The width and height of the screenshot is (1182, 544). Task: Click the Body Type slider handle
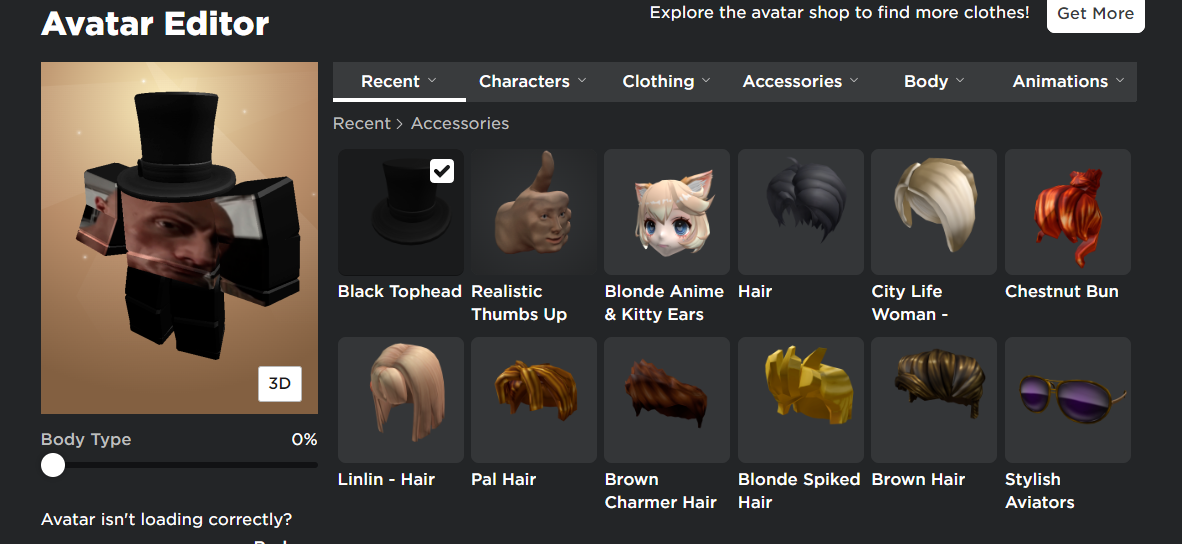(53, 465)
